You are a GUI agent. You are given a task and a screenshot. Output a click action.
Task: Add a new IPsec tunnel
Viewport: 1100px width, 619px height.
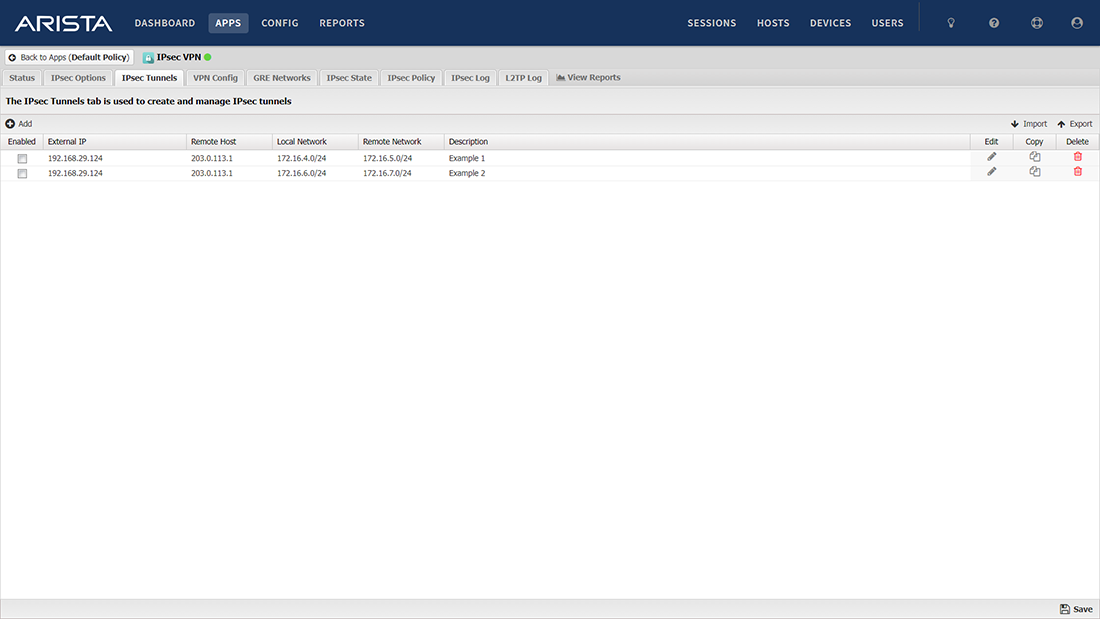[x=19, y=124]
